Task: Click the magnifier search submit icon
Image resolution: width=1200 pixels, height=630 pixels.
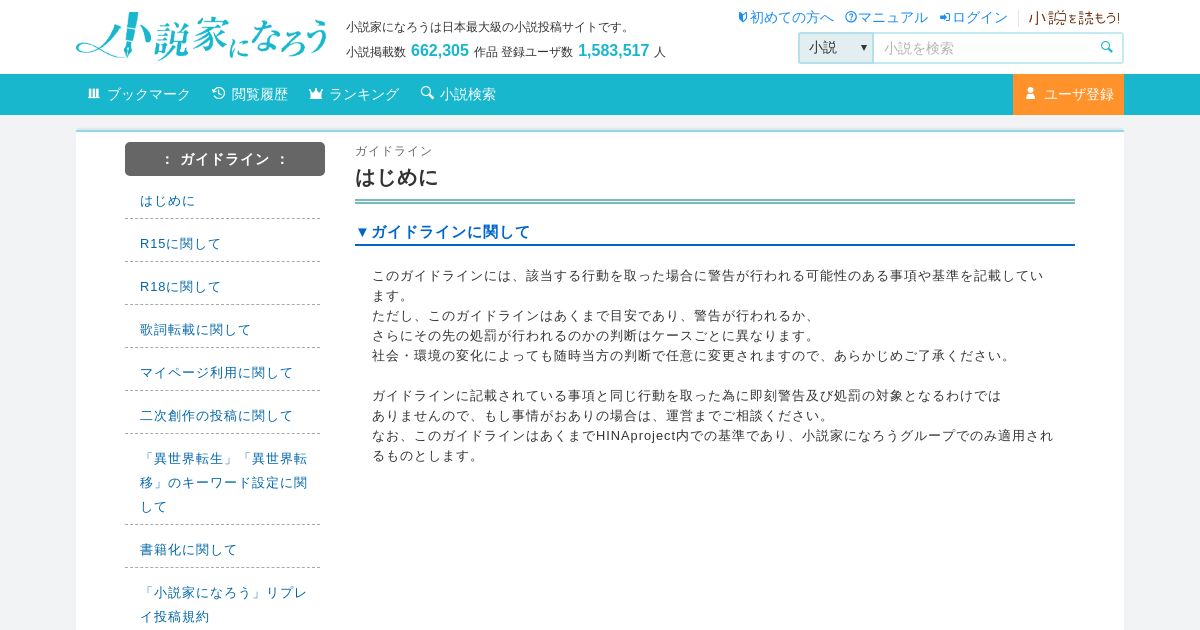Action: click(1107, 47)
